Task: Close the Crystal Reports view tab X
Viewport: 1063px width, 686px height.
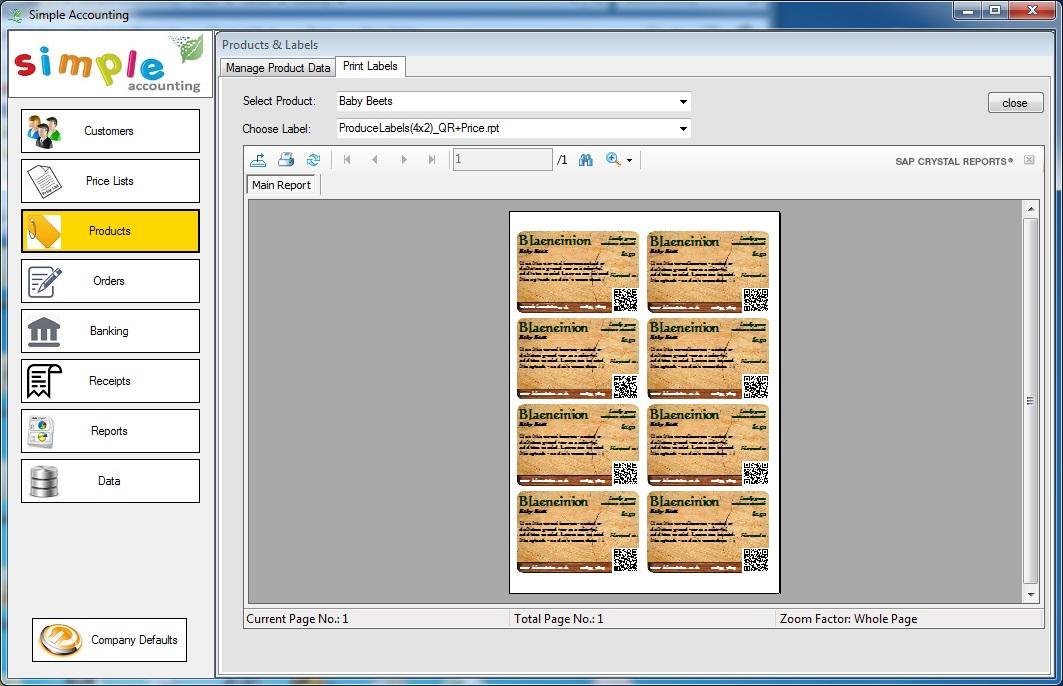Action: pyautogui.click(x=1029, y=160)
